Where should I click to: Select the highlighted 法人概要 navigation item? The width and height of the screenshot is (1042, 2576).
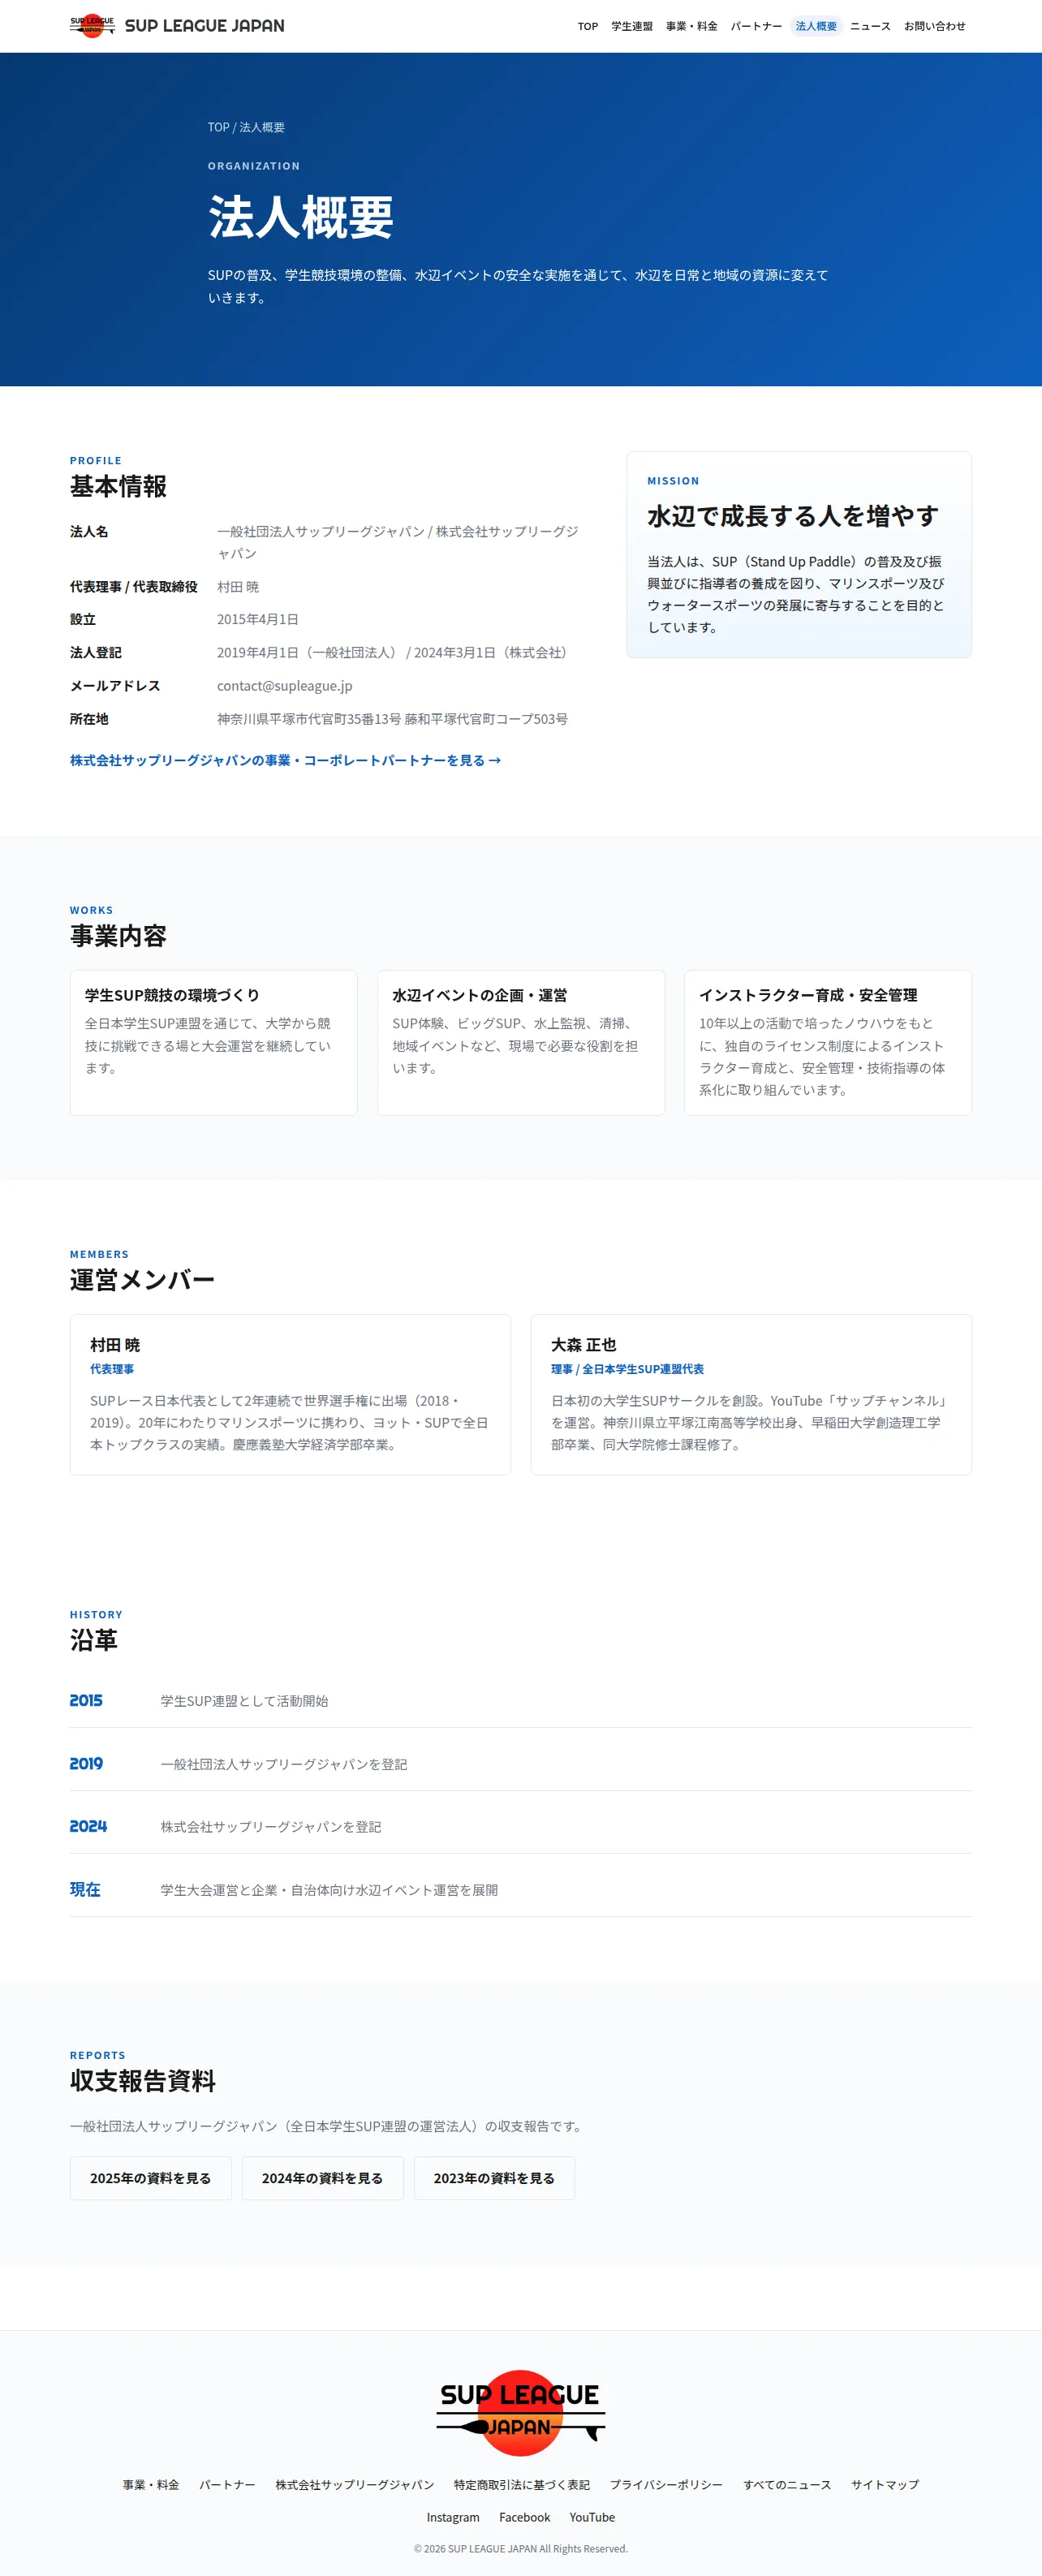[816, 26]
